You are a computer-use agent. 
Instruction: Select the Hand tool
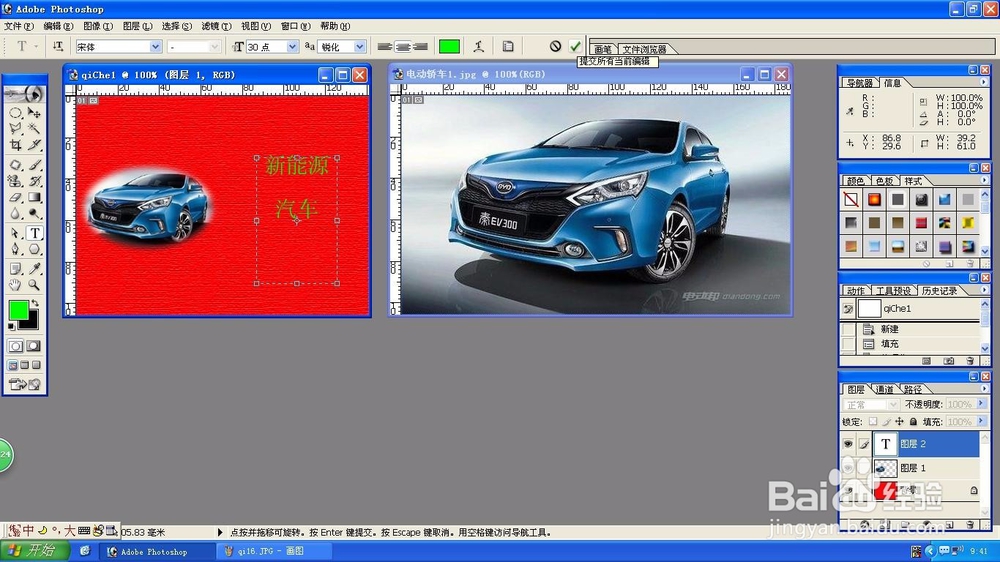tap(16, 285)
